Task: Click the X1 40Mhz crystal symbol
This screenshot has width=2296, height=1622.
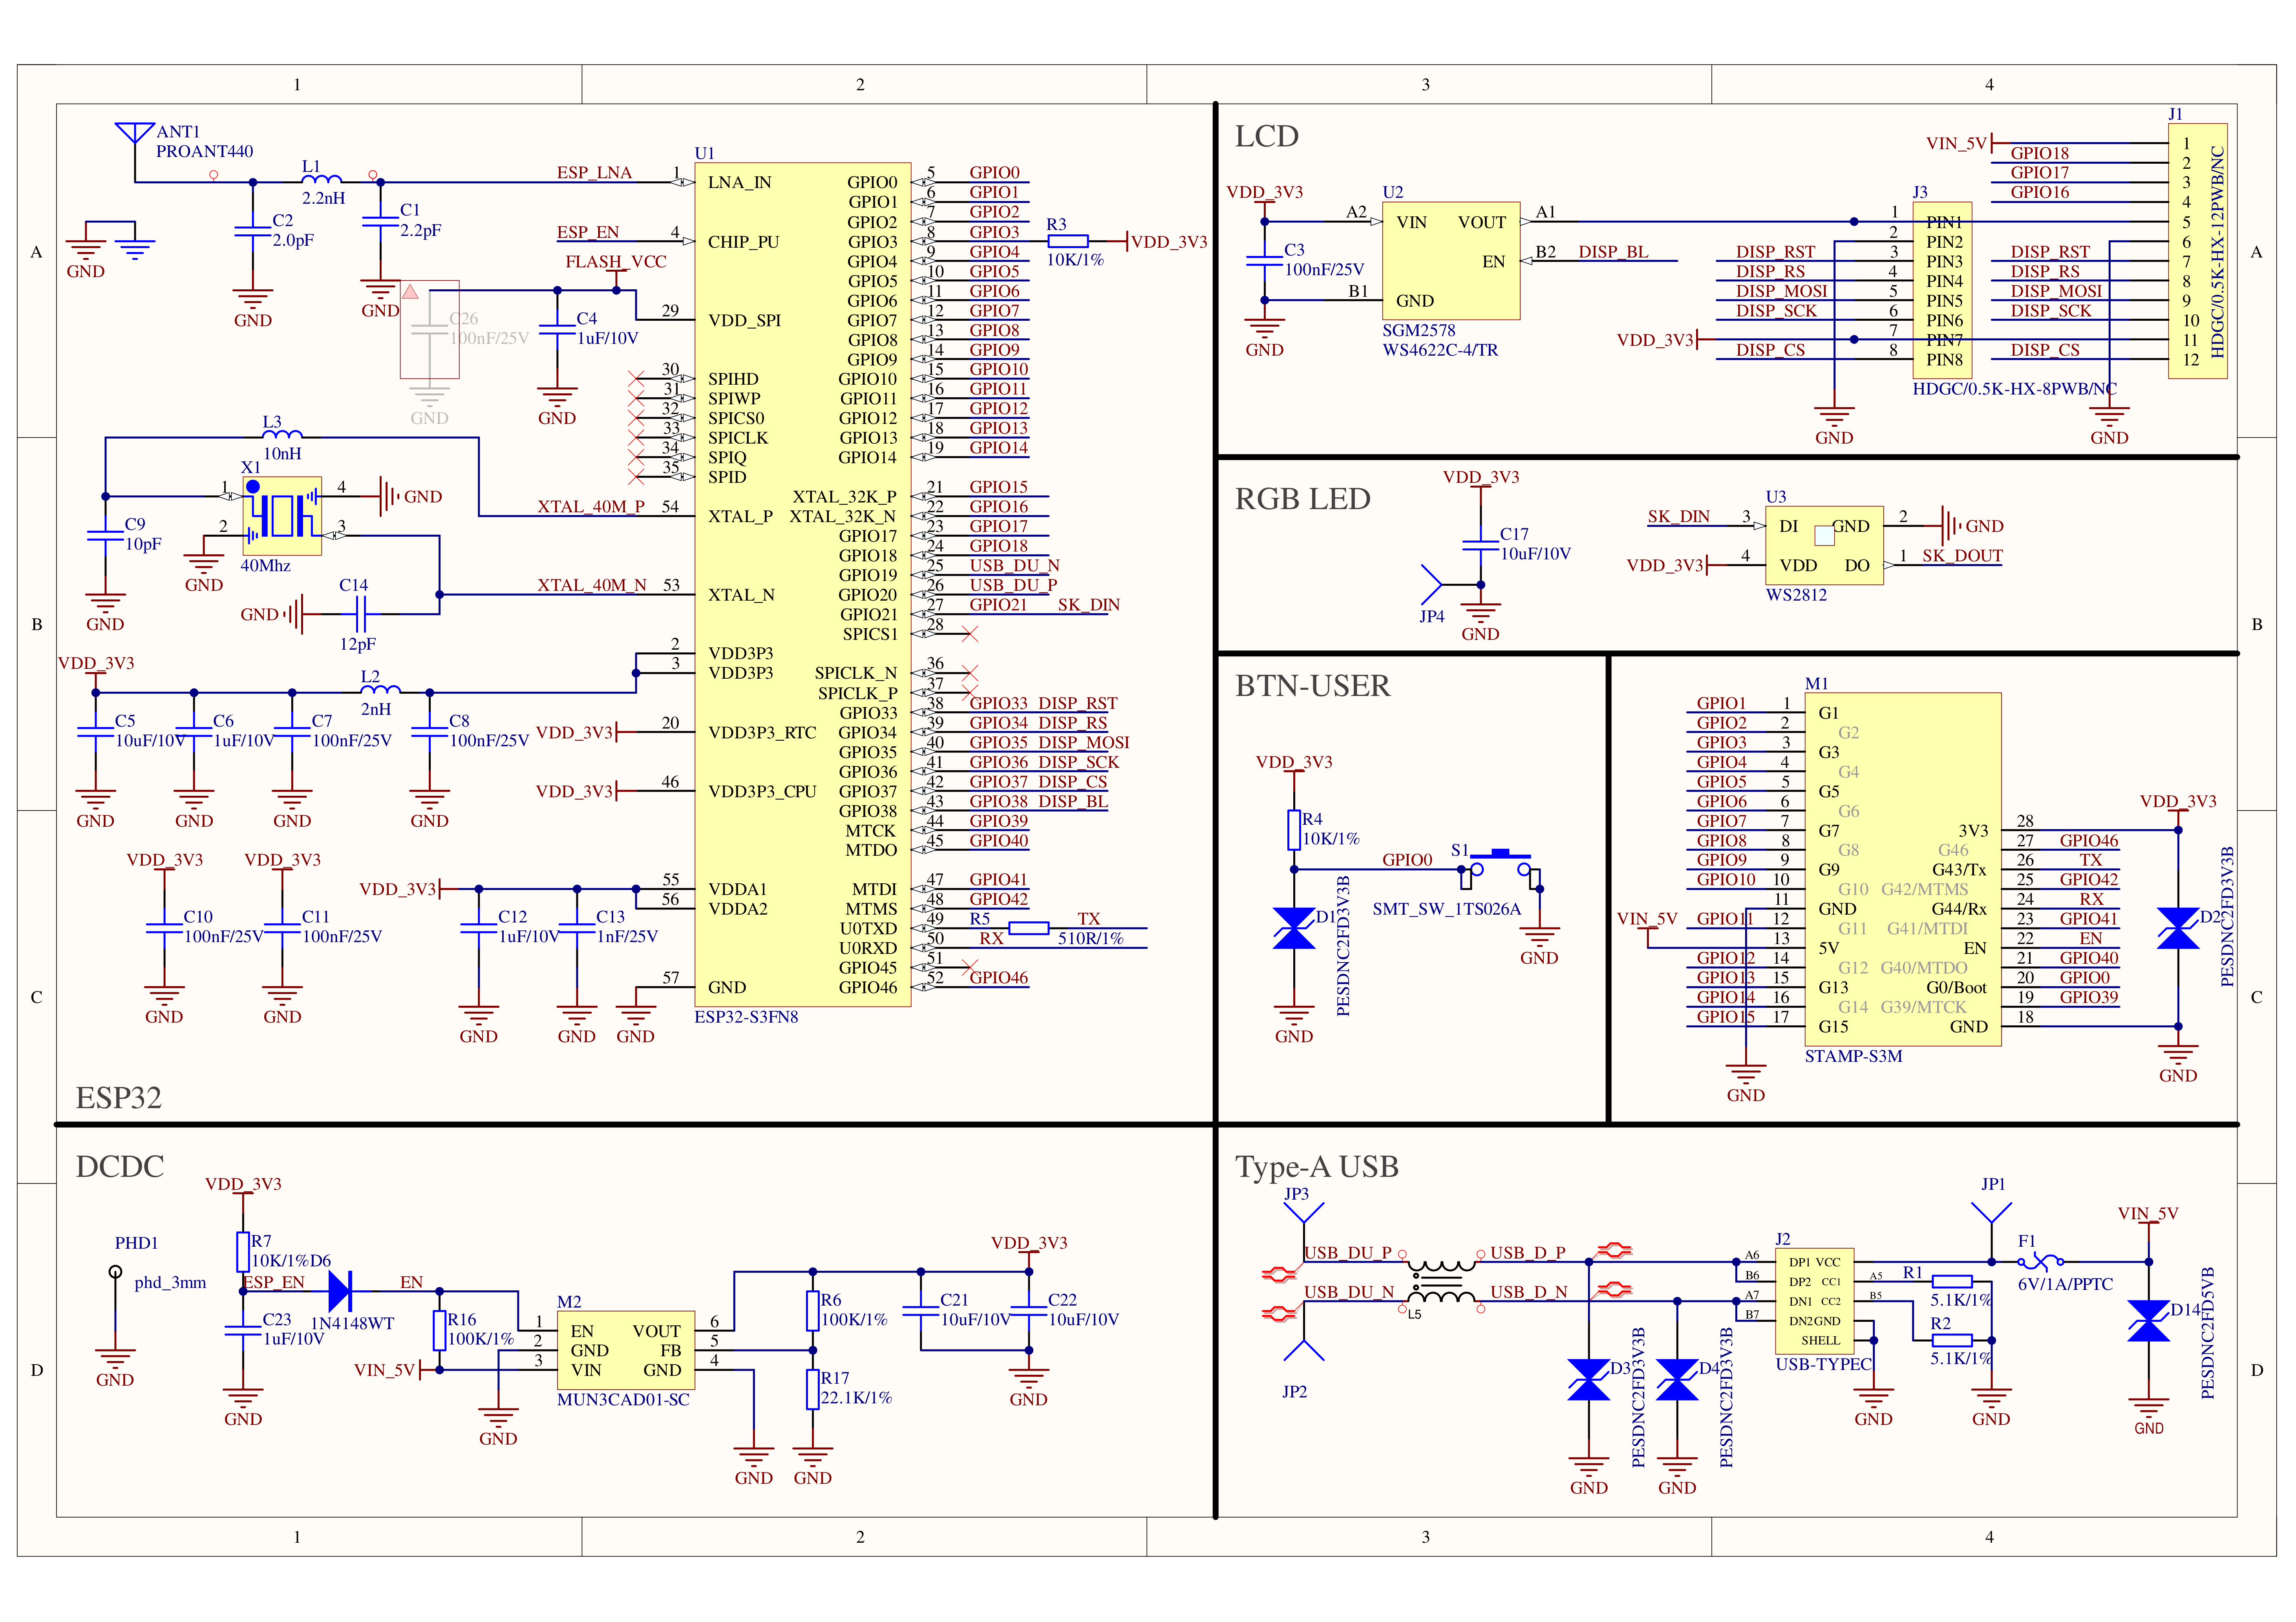Action: pyautogui.click(x=282, y=515)
